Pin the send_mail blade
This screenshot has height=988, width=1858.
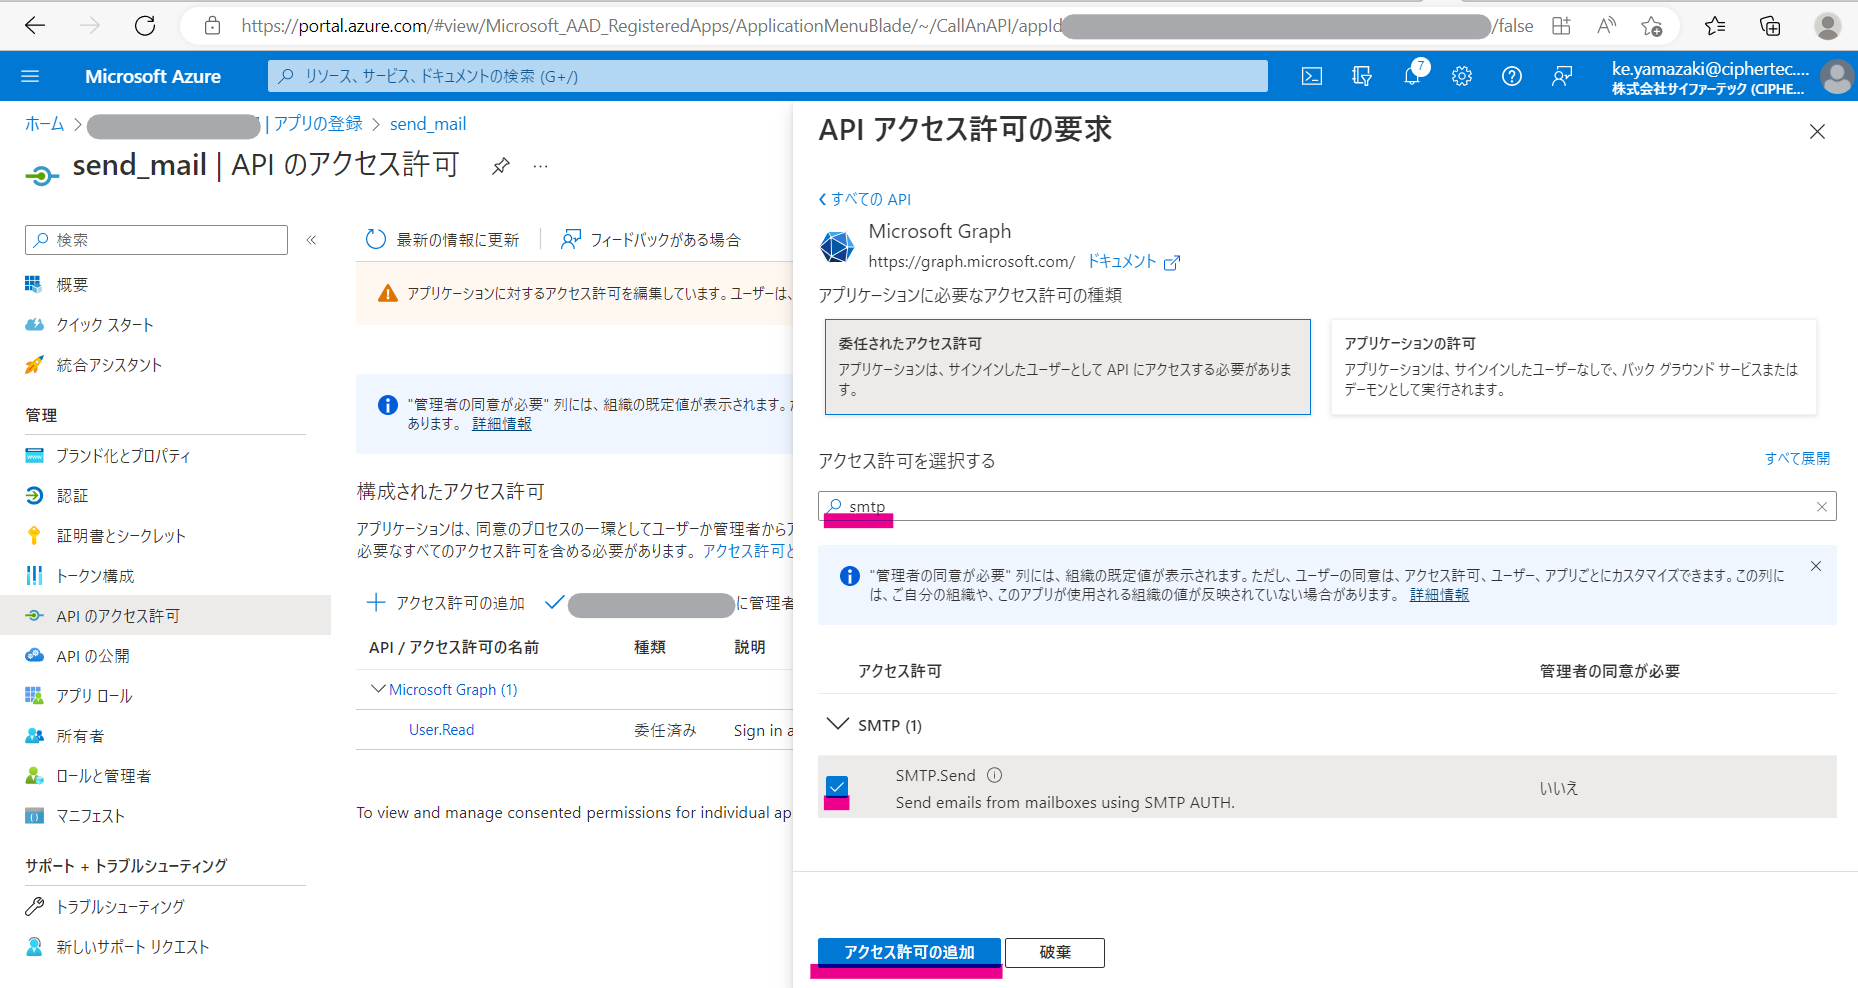click(501, 166)
